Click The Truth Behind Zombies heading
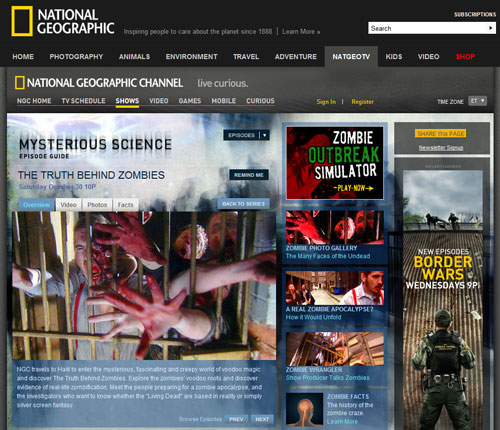 (x=91, y=175)
